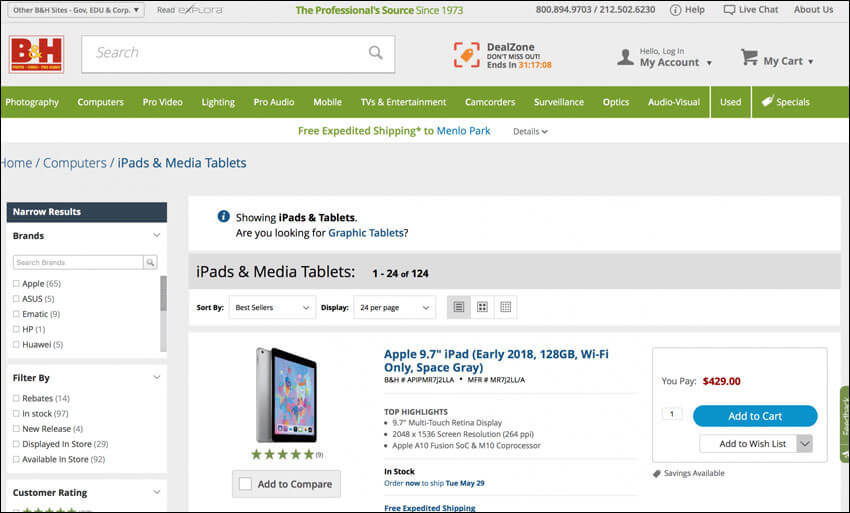Screen dimensions: 850x513
Task: Switch to compact grid view
Action: coord(506,307)
